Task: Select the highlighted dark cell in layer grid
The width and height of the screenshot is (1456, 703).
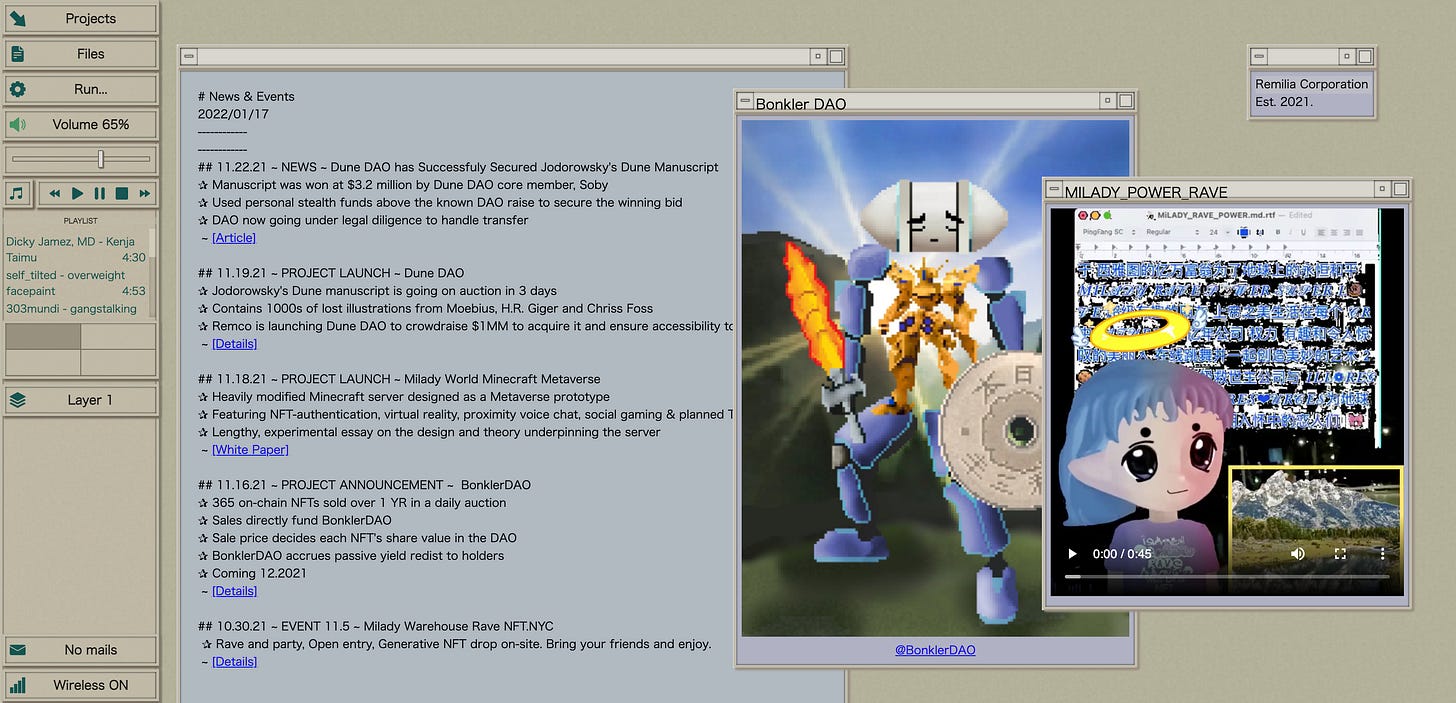Action: (x=43, y=337)
